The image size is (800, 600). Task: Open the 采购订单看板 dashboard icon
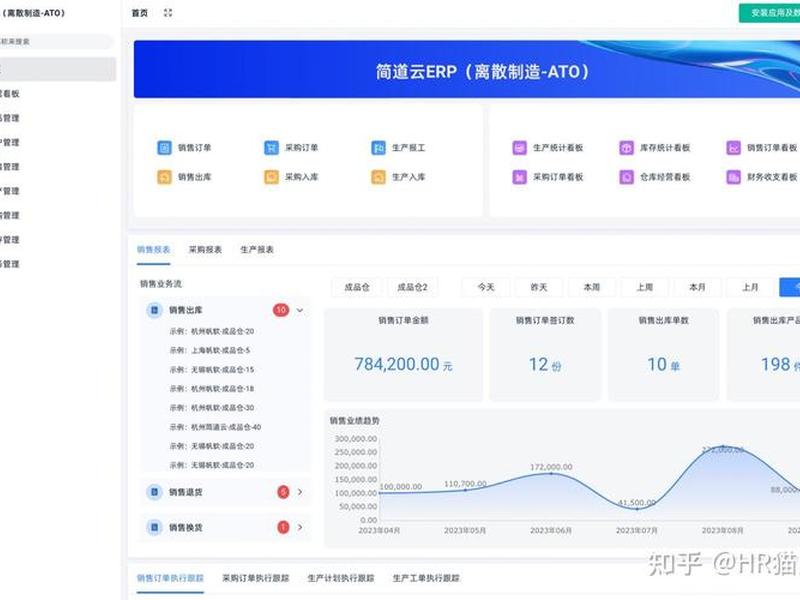click(519, 177)
